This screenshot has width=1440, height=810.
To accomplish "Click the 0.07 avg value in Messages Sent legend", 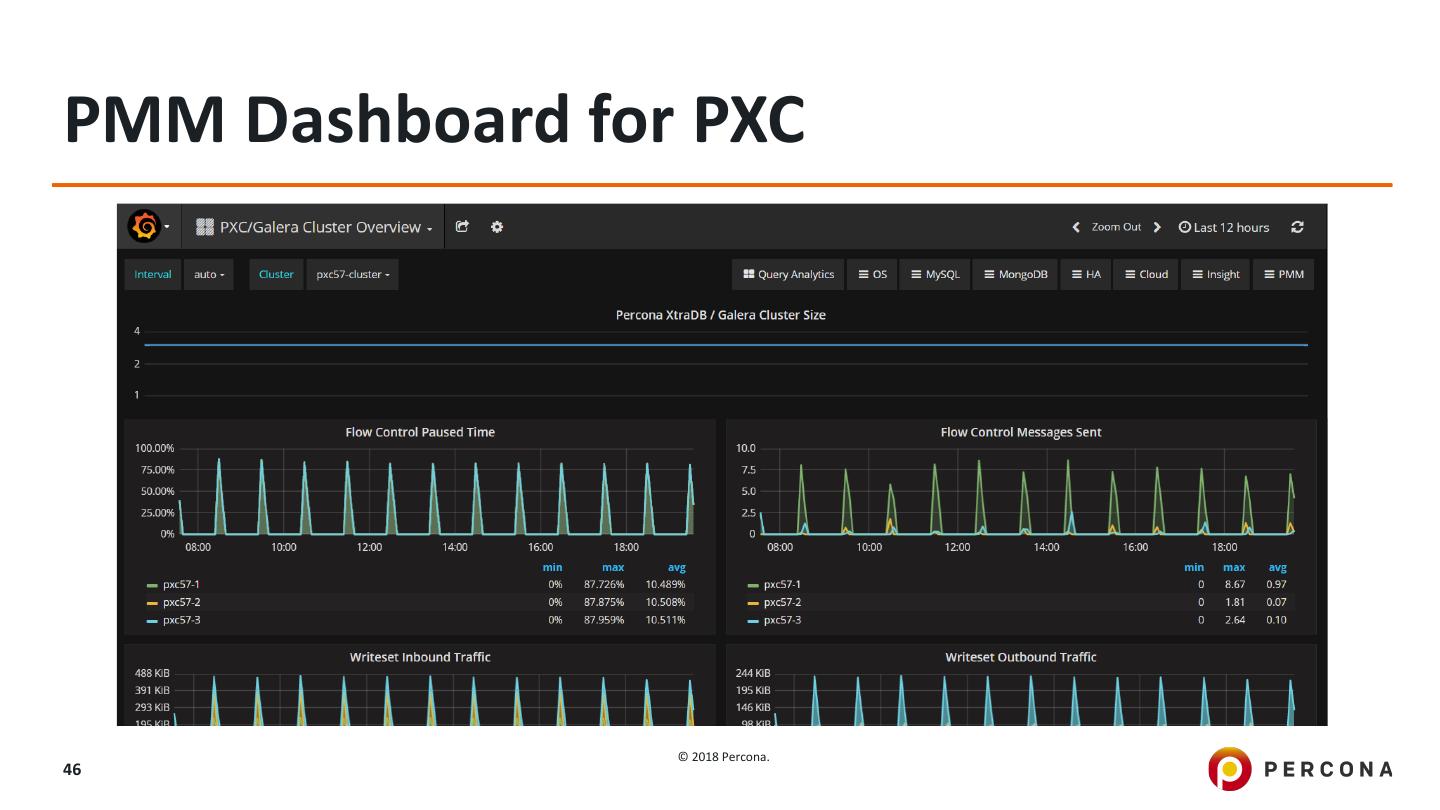I will [x=1277, y=602].
